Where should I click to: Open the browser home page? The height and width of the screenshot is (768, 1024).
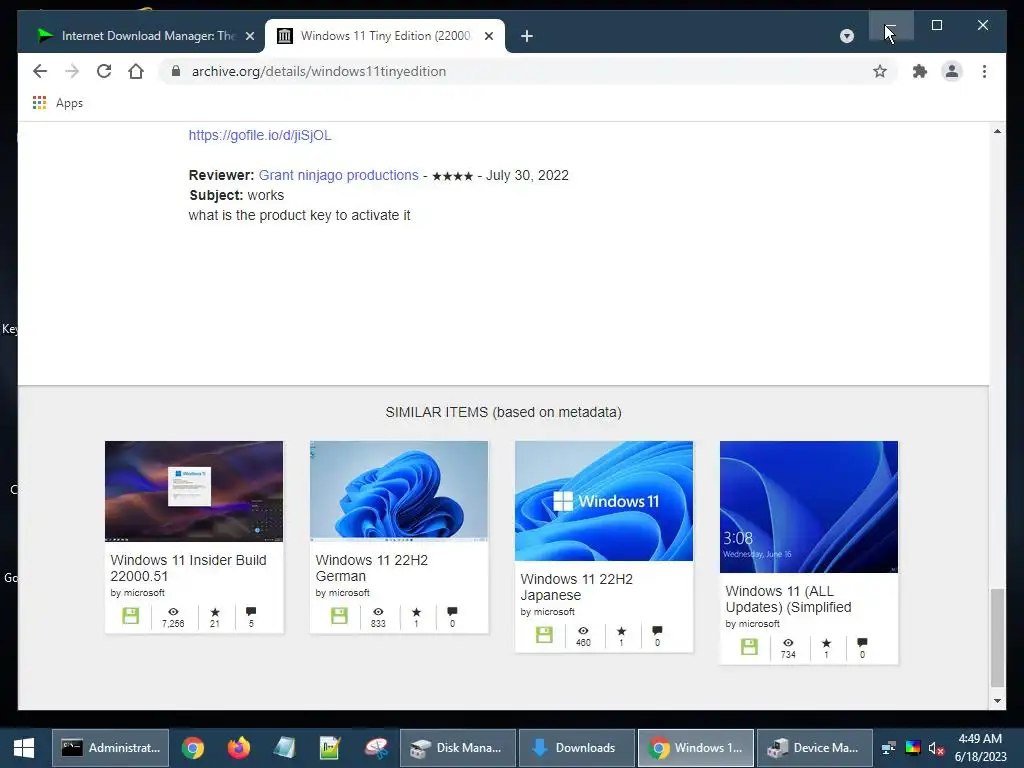pyautogui.click(x=136, y=71)
